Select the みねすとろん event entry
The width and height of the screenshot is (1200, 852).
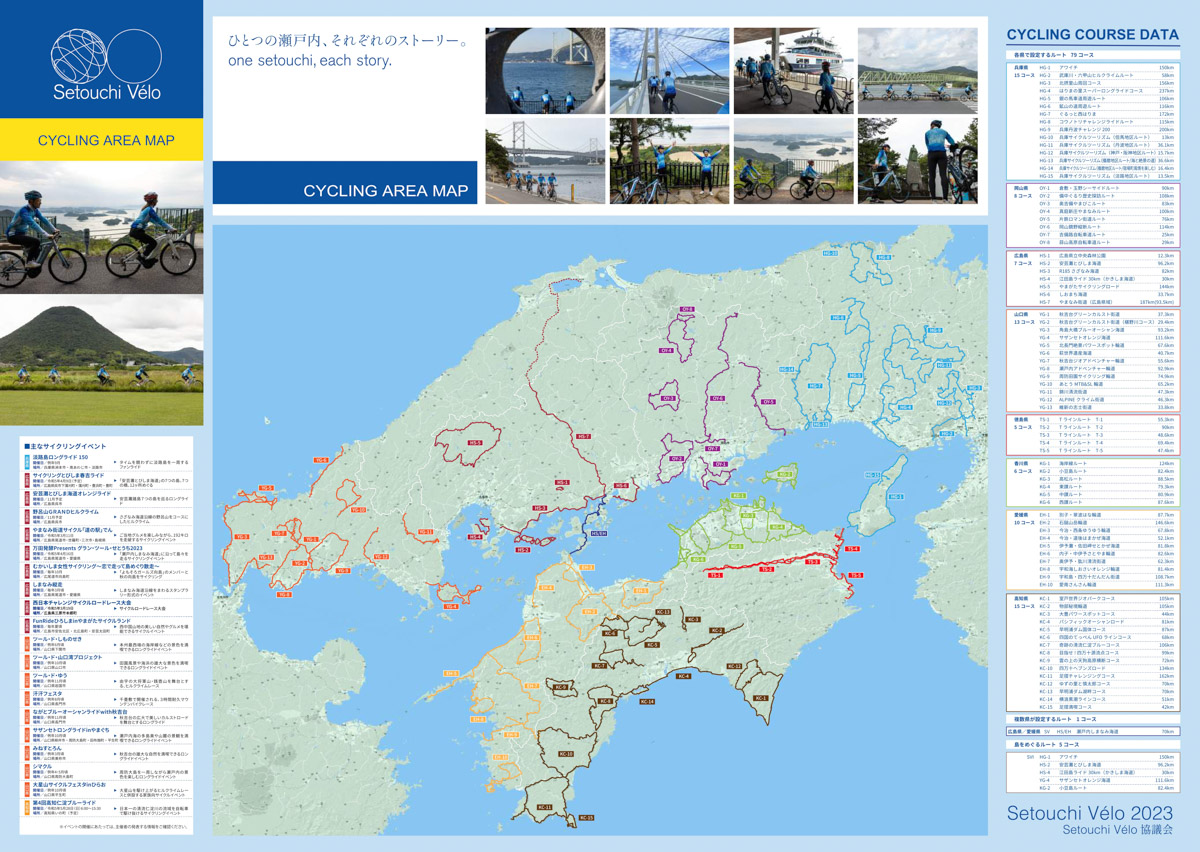108,754
